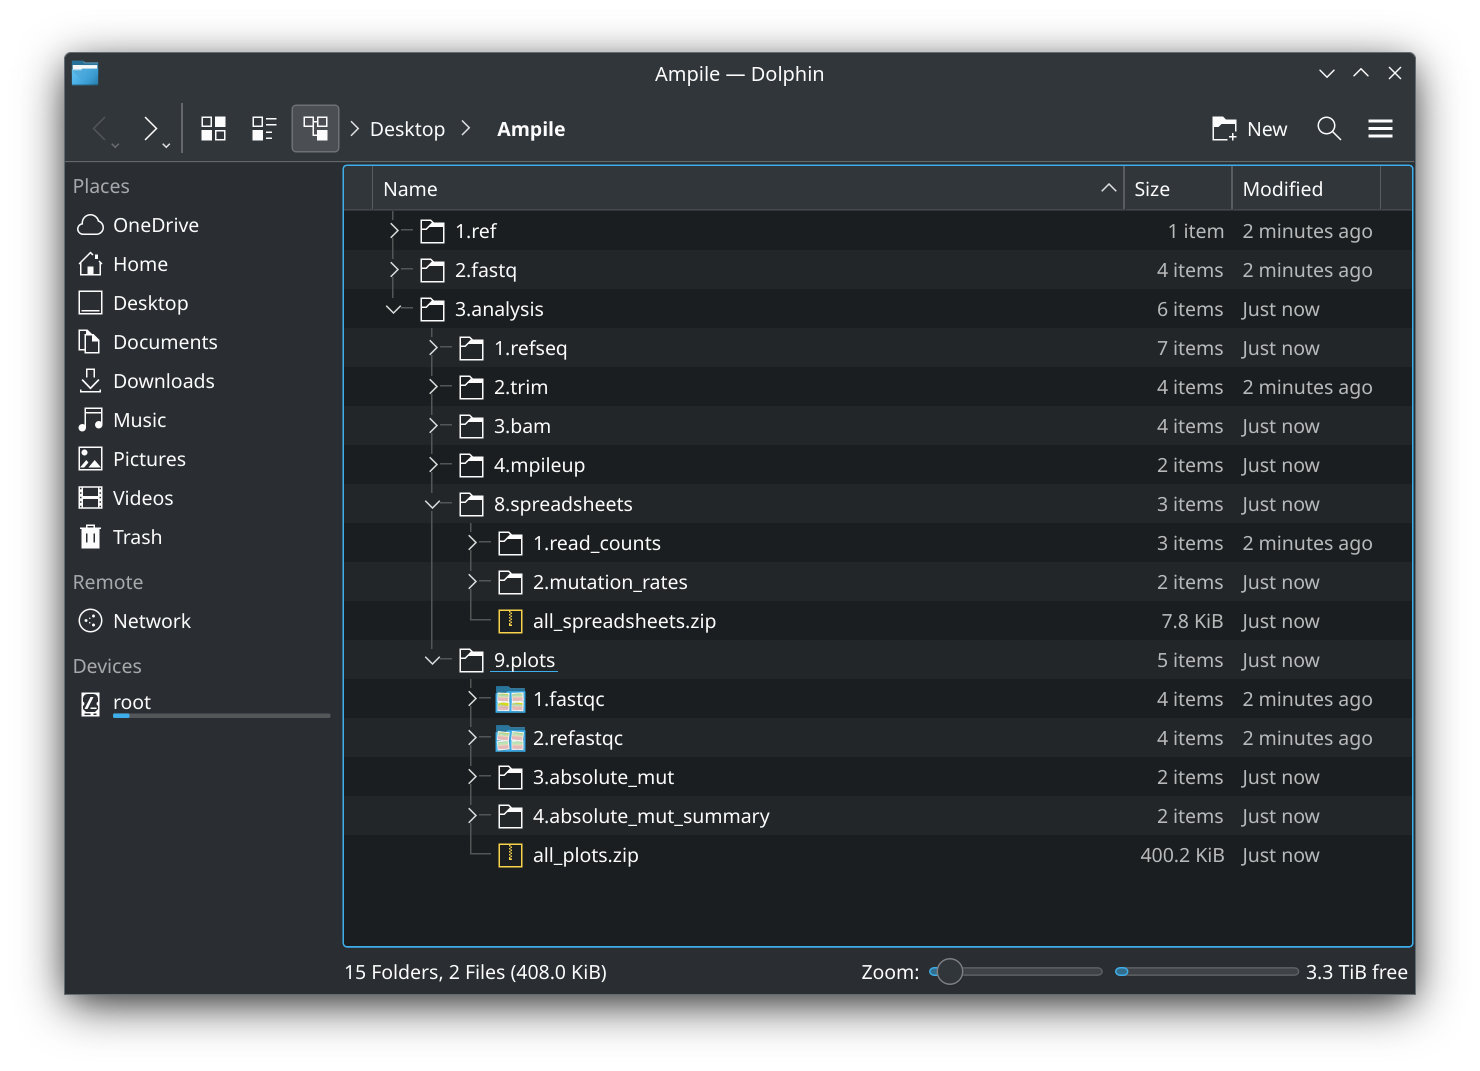Viewport: 1480px width, 1071px height.
Task: Open the breadcrumb arrow after Desktop
Action: click(x=466, y=128)
